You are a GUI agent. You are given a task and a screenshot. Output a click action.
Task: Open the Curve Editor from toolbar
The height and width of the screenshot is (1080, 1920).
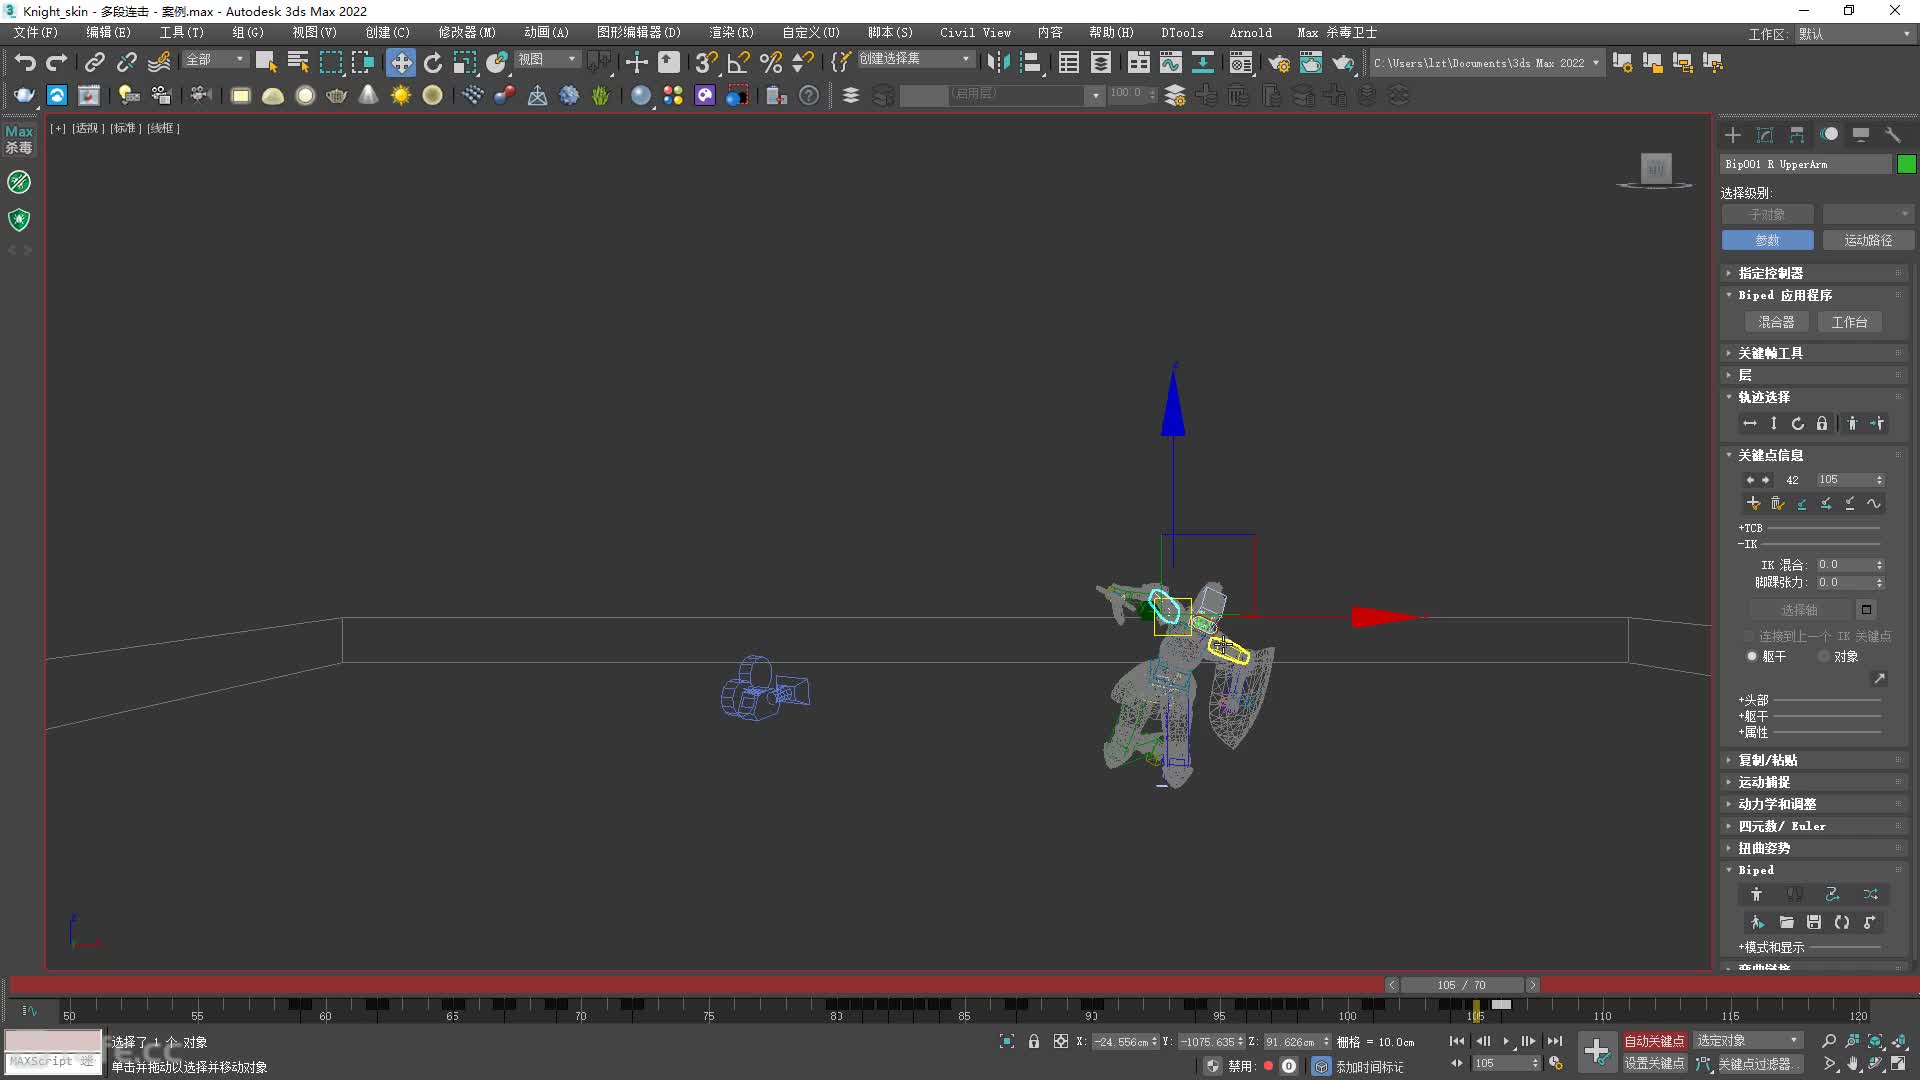(x=1170, y=62)
